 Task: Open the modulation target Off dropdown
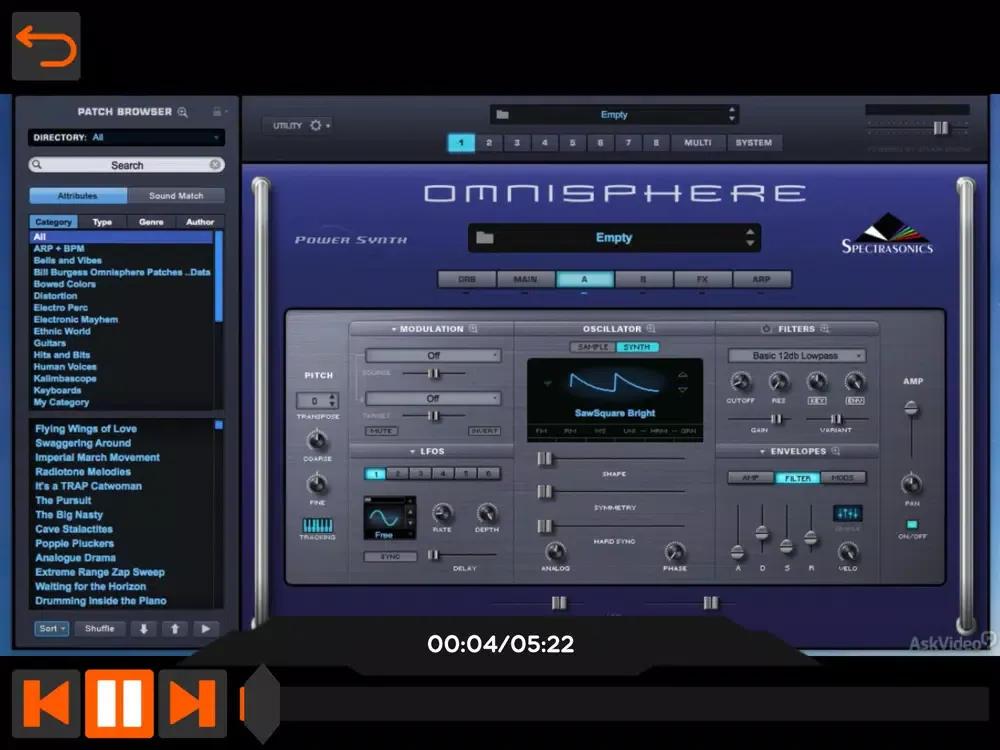coord(433,399)
